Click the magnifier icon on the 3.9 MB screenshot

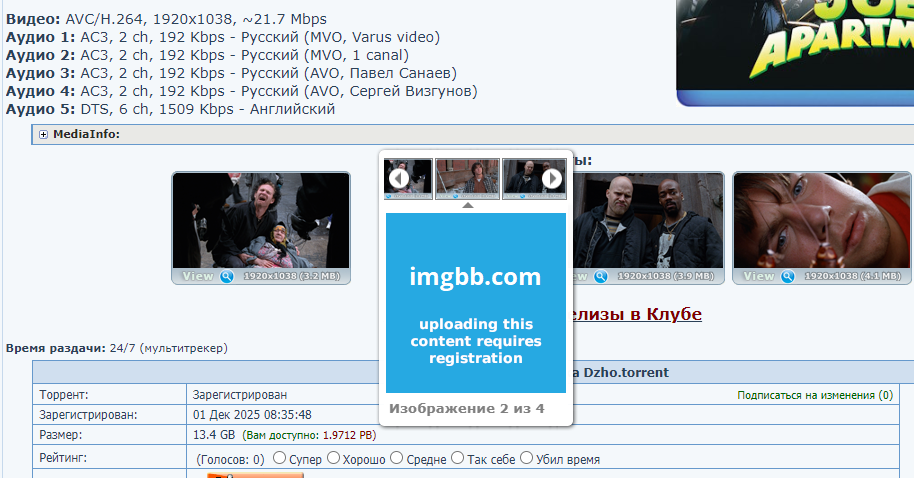(600, 276)
